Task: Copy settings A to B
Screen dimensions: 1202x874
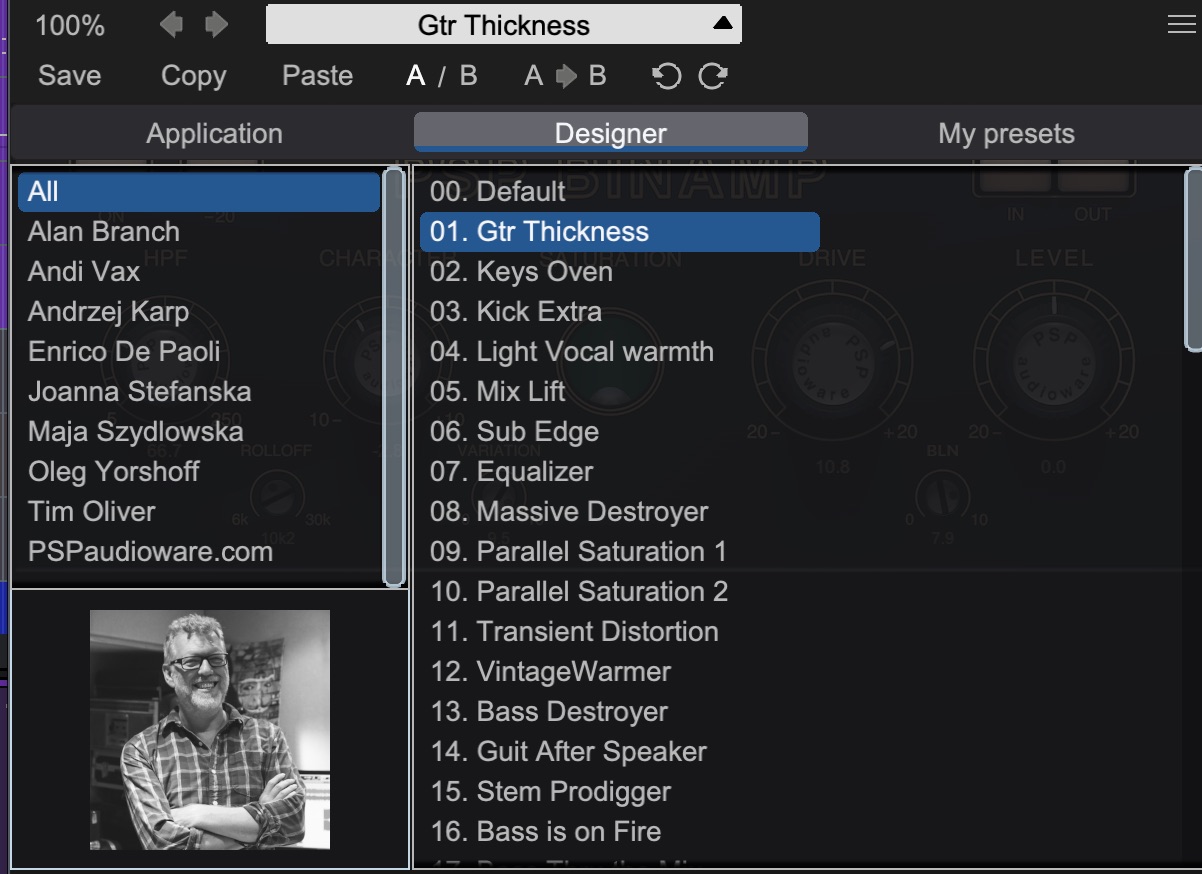Action: [565, 77]
